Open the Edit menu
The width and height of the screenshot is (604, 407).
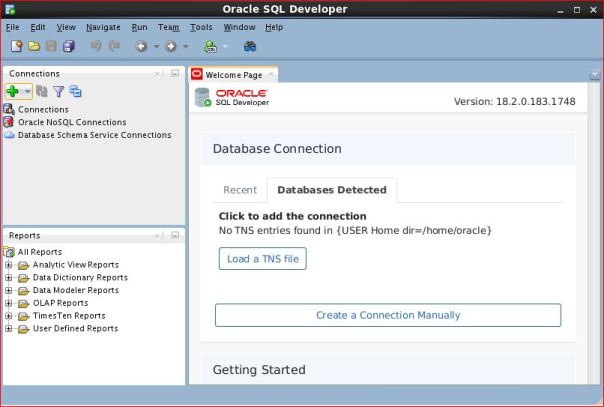[x=38, y=27]
